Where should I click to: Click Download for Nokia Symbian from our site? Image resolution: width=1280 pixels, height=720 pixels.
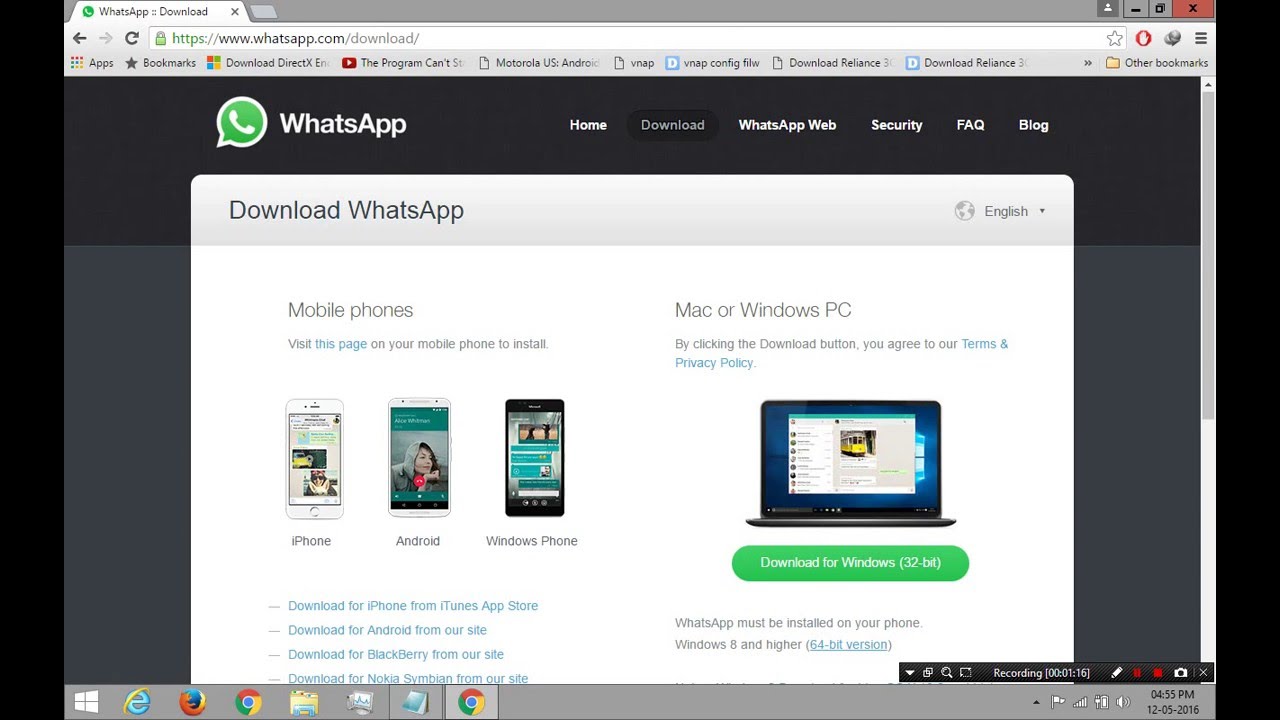[x=408, y=678]
